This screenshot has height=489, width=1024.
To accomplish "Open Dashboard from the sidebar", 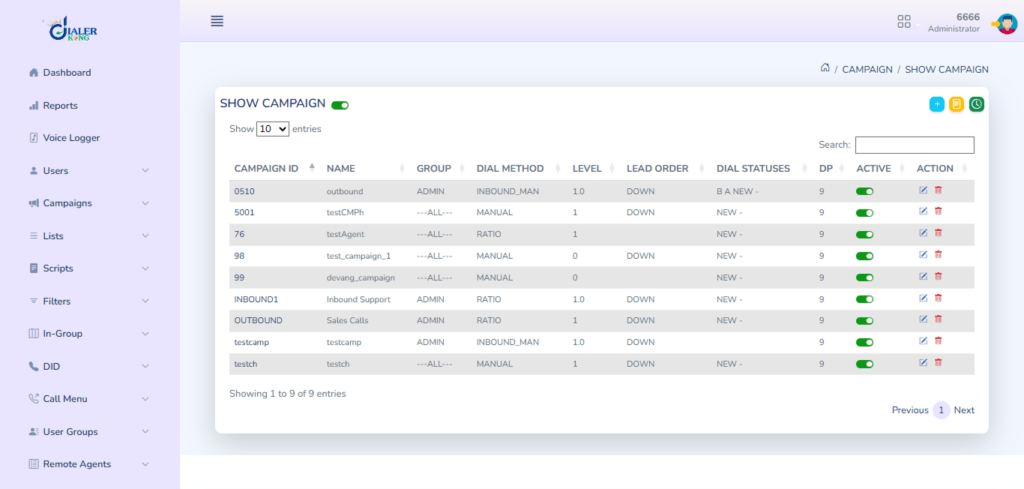I will pyautogui.click(x=66, y=73).
